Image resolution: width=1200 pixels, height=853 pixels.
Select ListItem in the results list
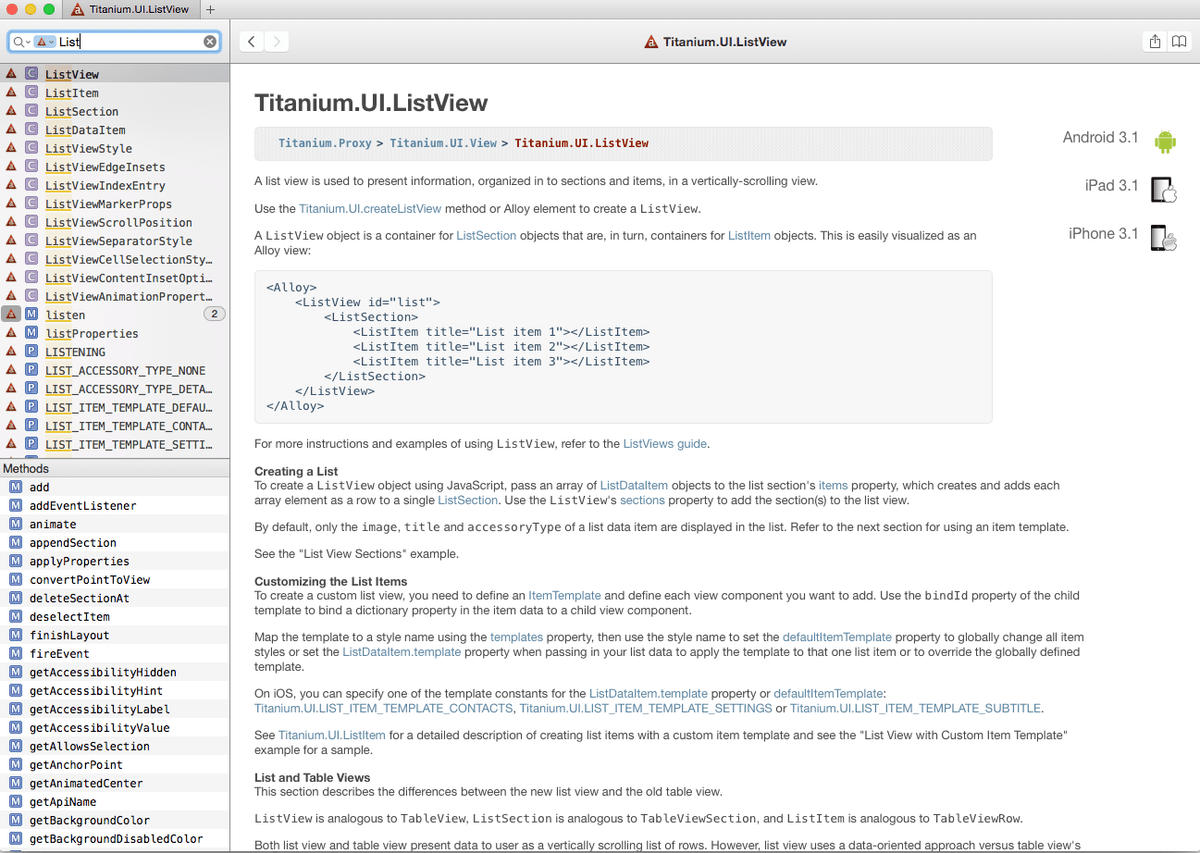coord(115,93)
